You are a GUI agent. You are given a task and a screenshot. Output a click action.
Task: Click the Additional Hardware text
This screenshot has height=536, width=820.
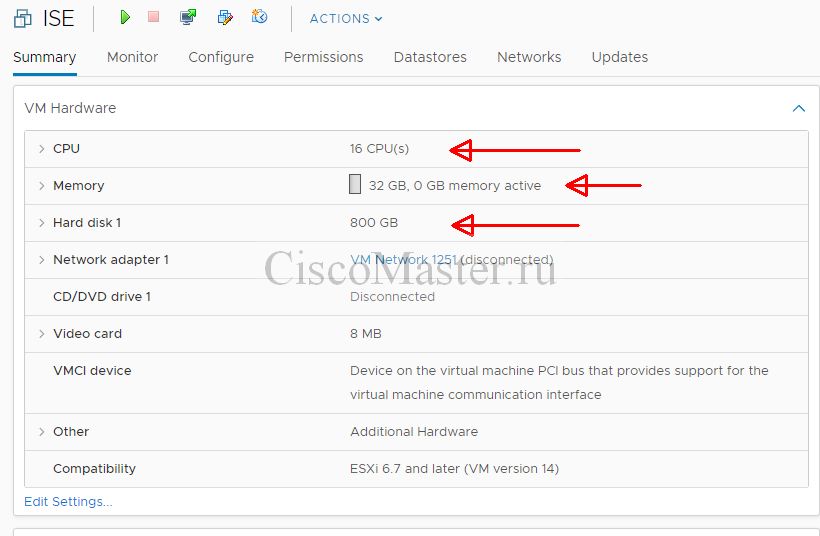(x=414, y=431)
